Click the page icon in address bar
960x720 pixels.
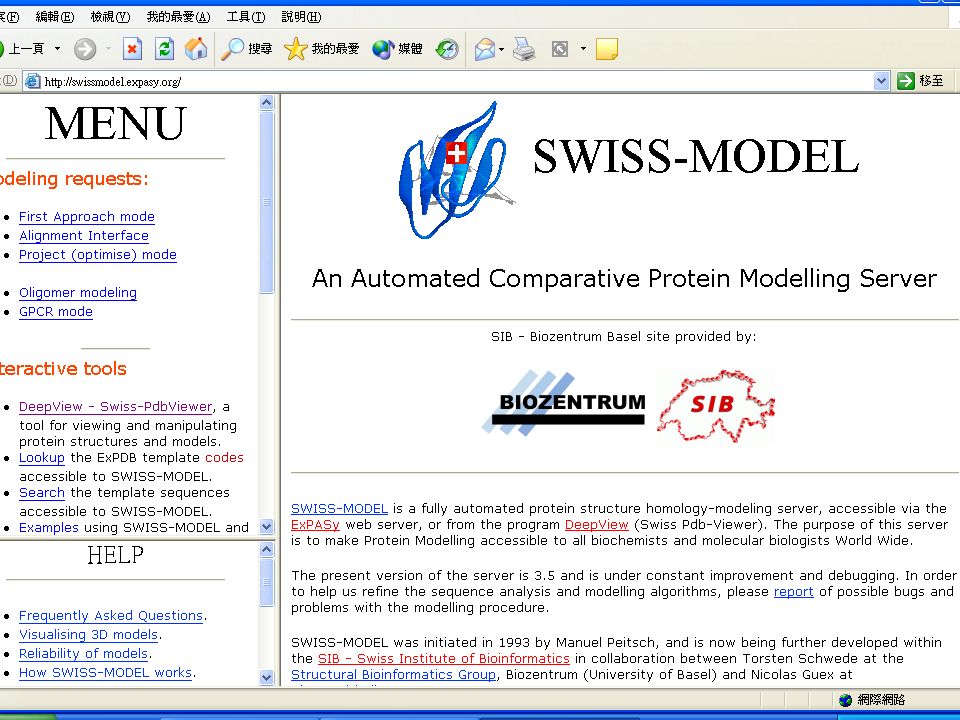[x=33, y=81]
